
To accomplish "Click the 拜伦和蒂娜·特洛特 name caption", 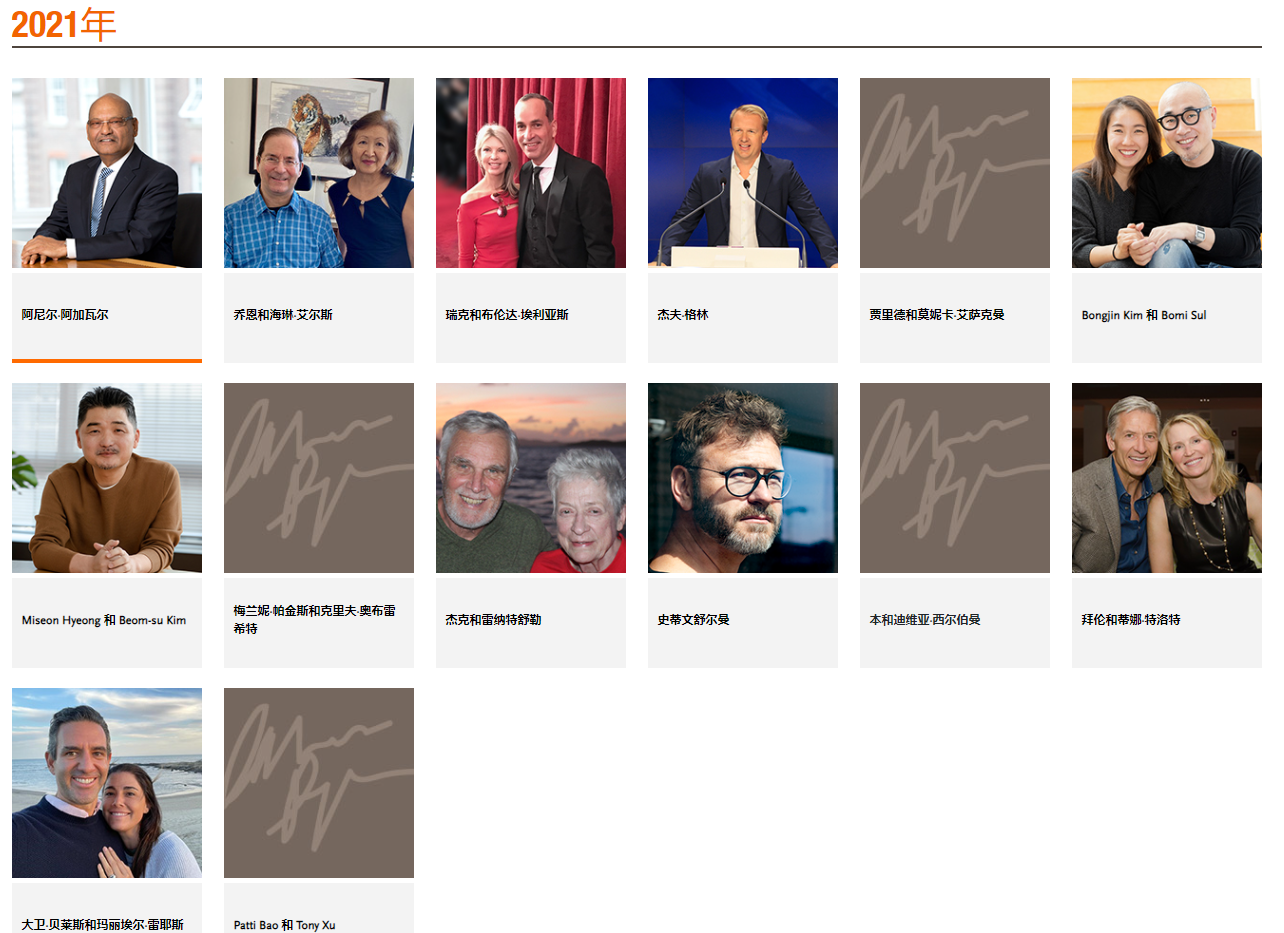I will tap(1131, 620).
